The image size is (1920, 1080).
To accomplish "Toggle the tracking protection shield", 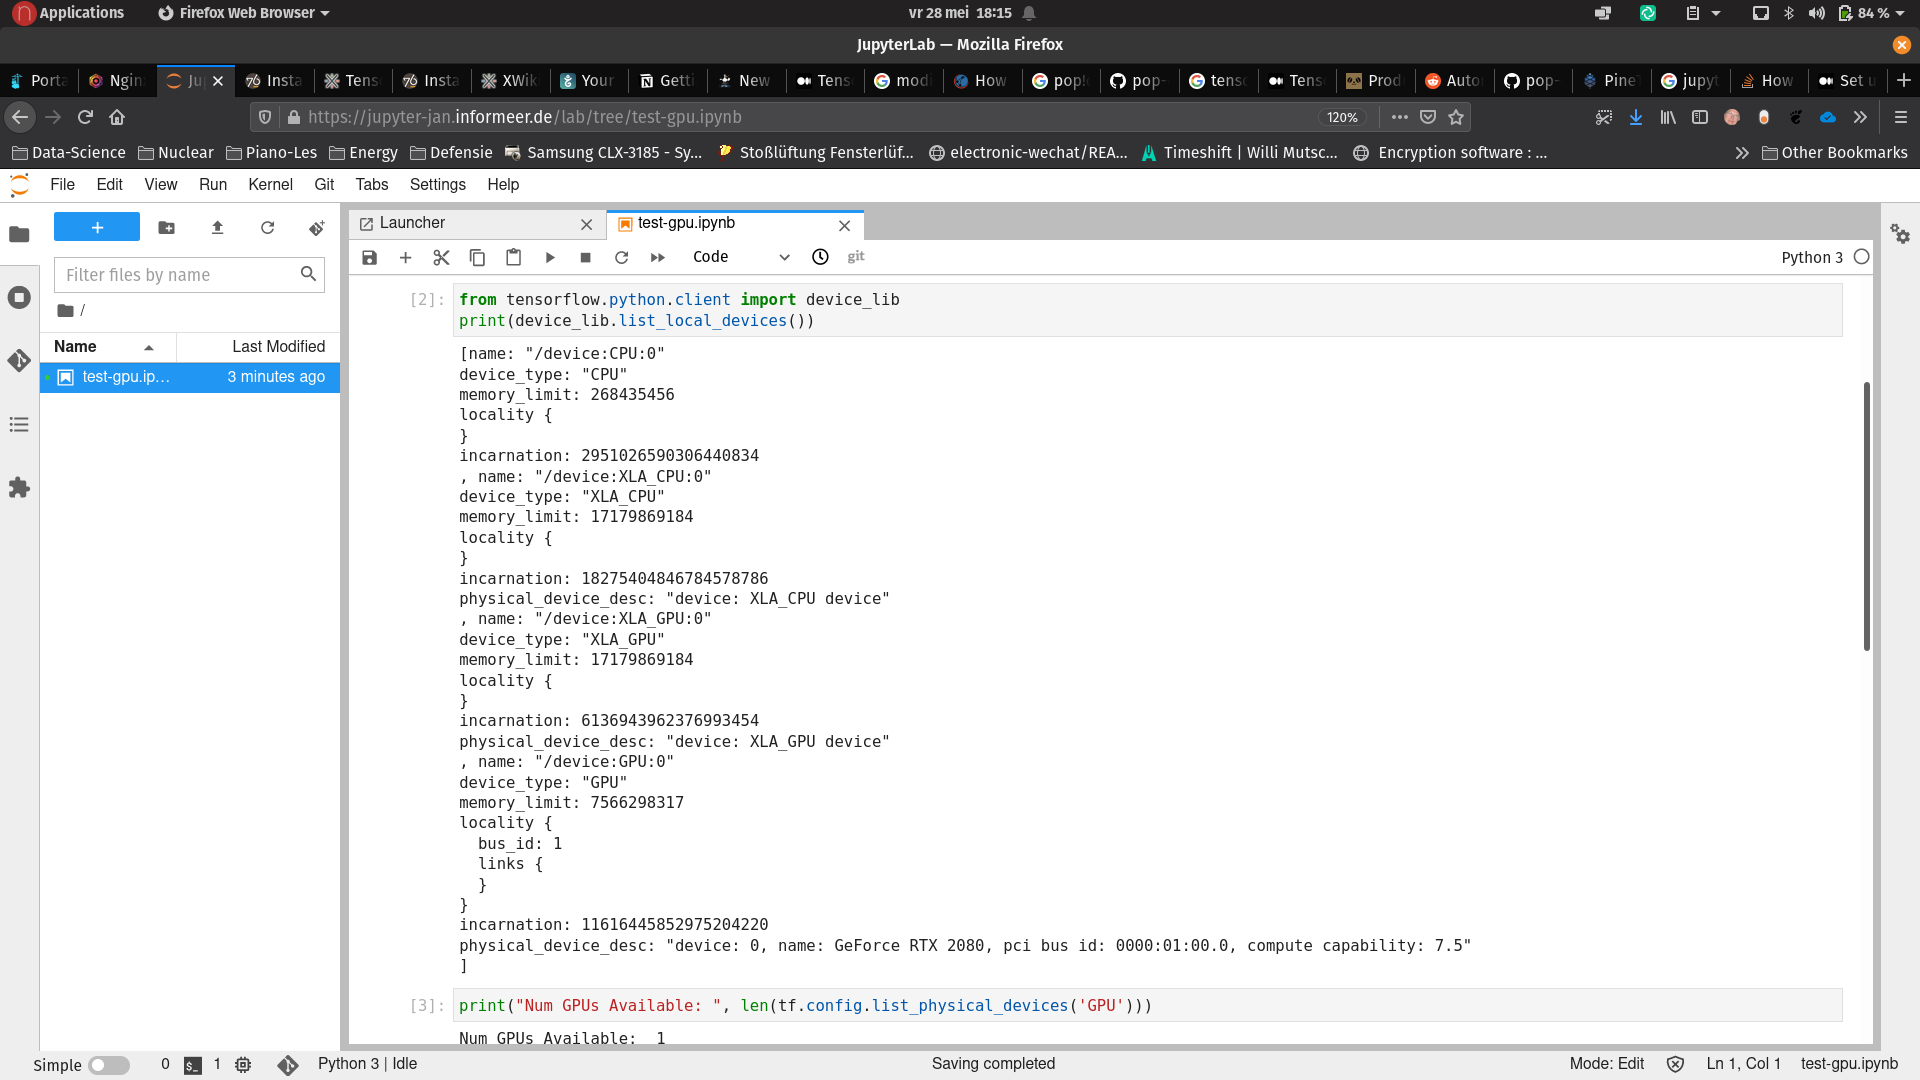I will point(263,117).
